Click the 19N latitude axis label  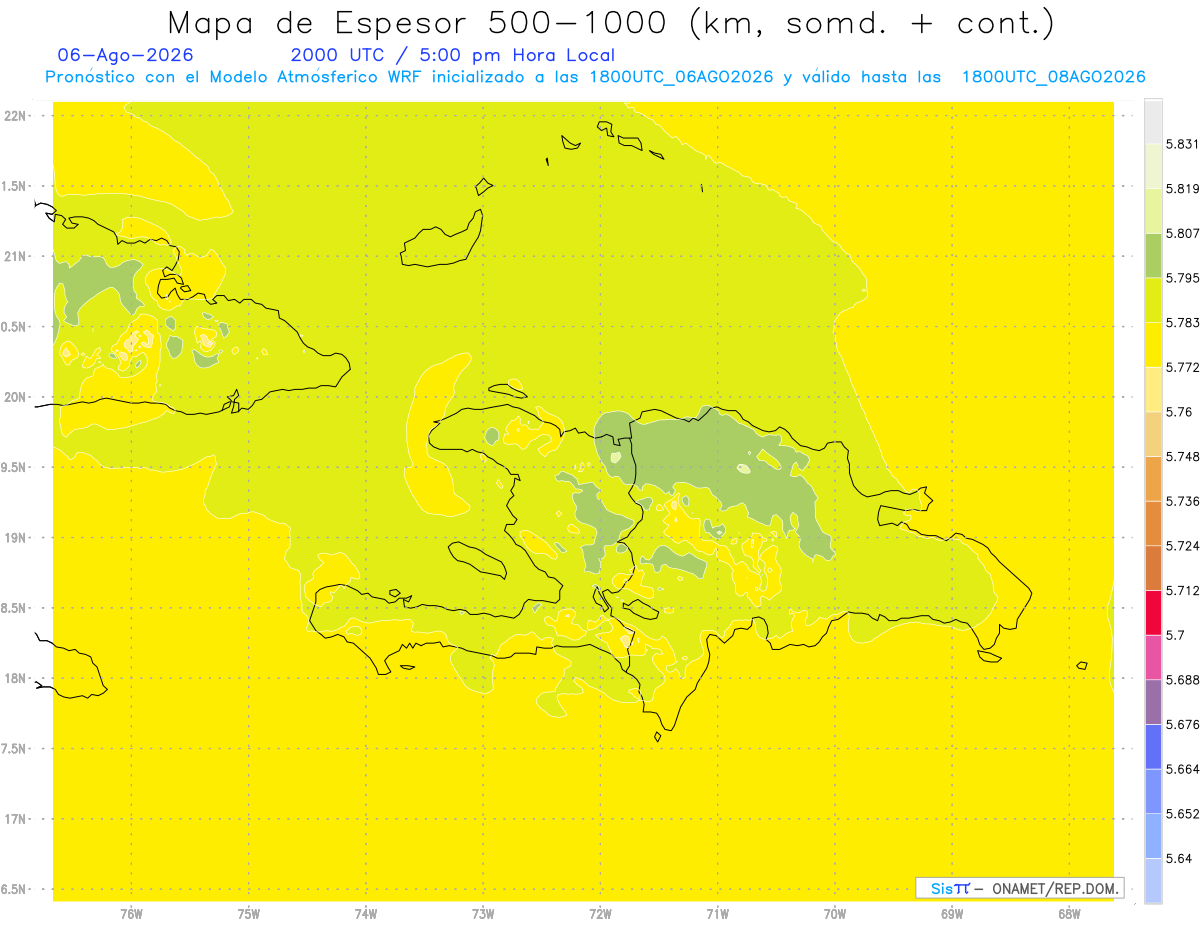(14, 537)
